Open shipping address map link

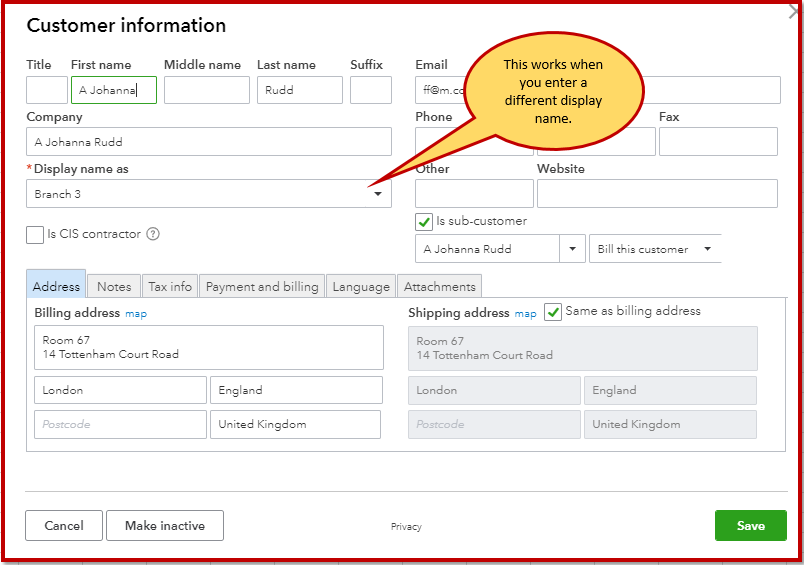pyautogui.click(x=526, y=314)
